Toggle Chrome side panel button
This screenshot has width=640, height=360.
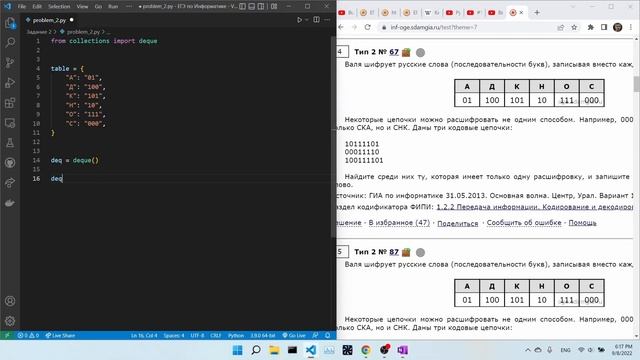604,27
